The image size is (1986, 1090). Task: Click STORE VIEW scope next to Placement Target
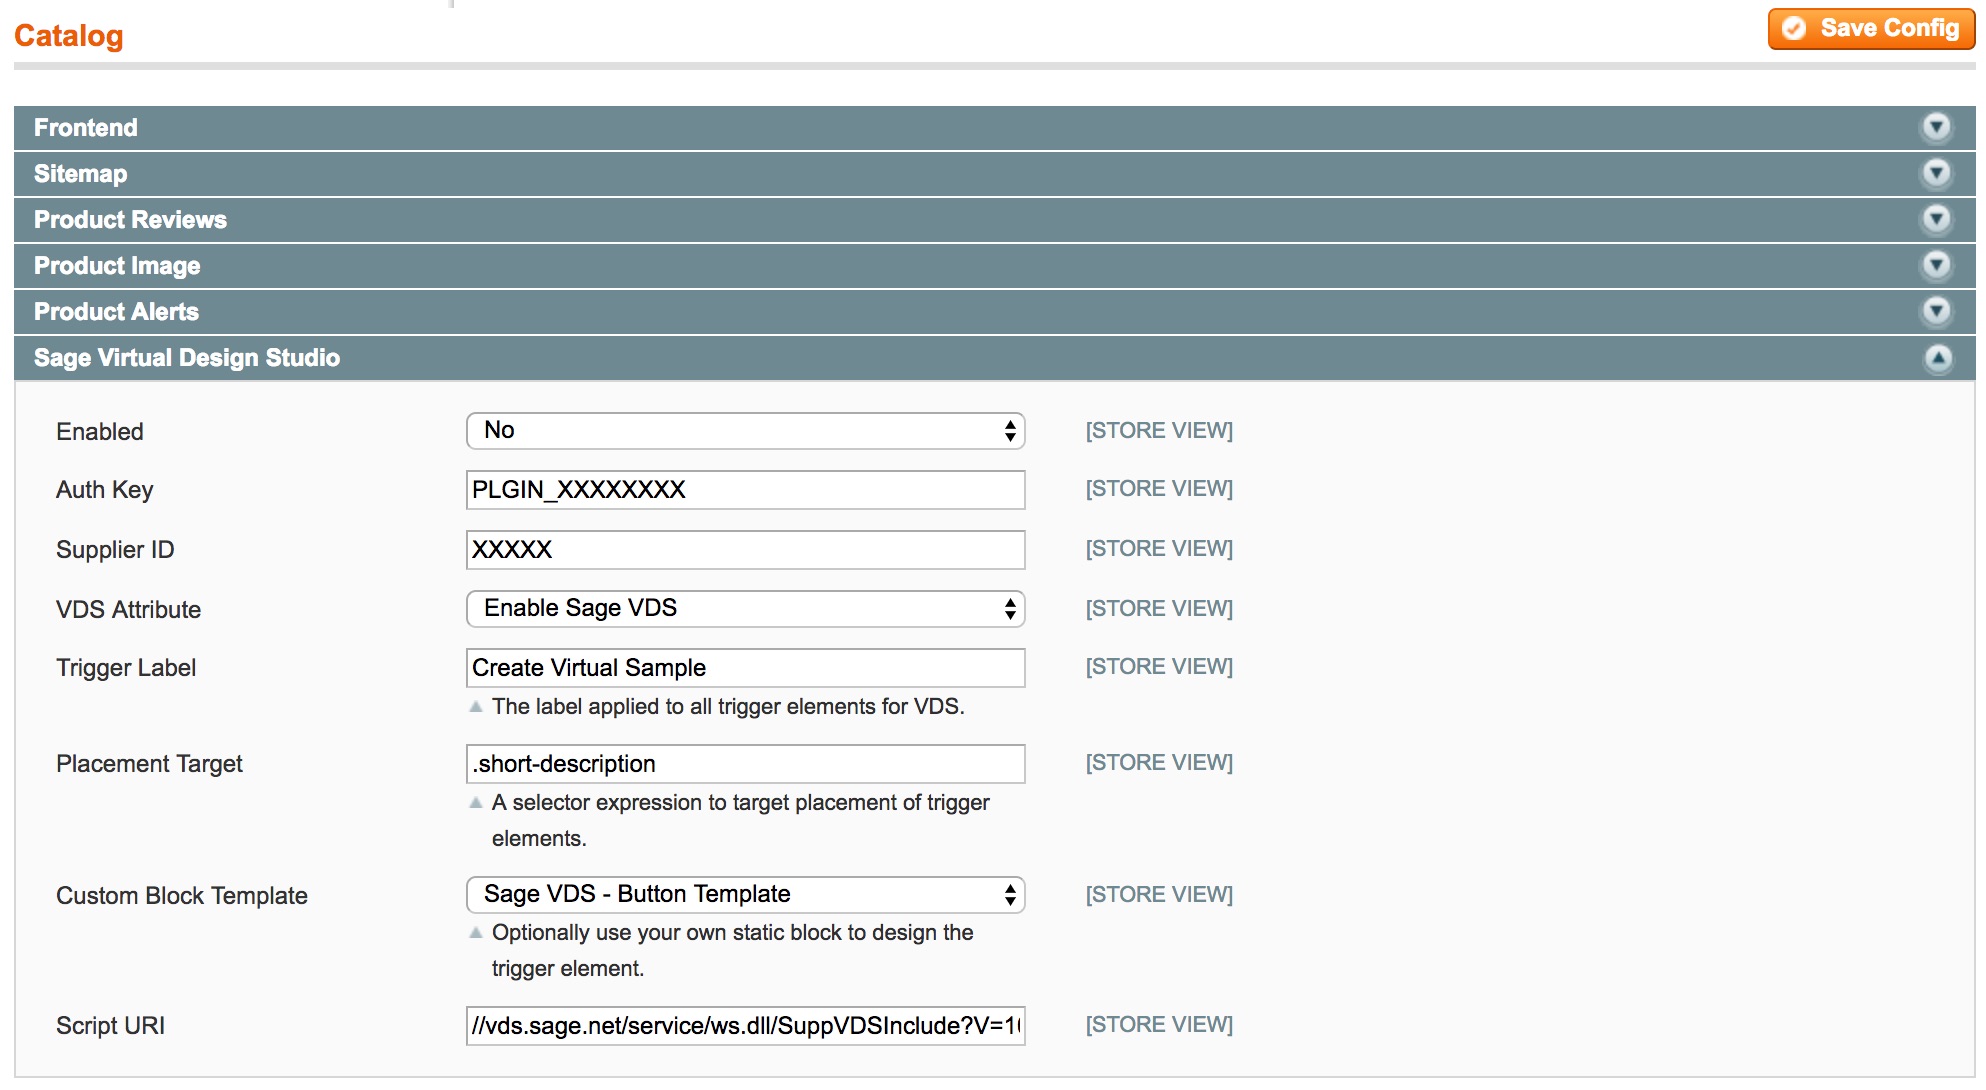[1159, 763]
